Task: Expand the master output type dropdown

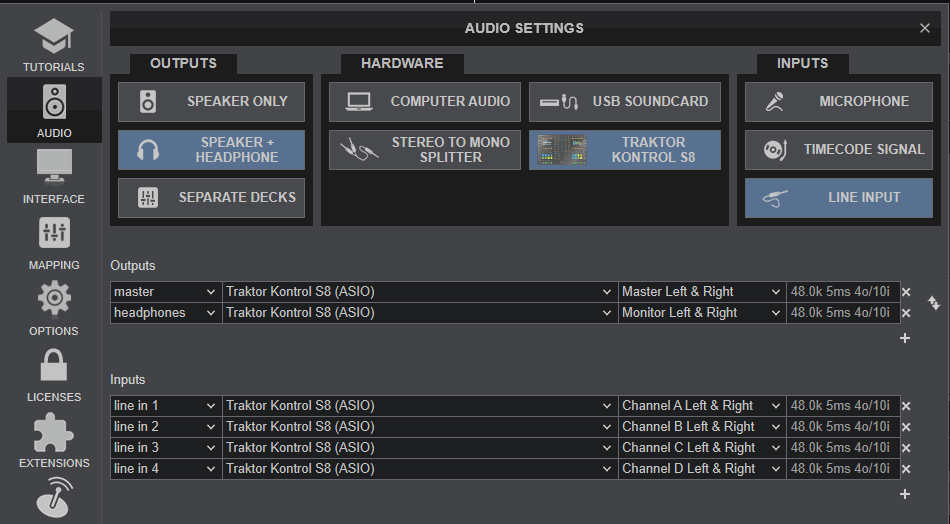Action: click(x=165, y=292)
